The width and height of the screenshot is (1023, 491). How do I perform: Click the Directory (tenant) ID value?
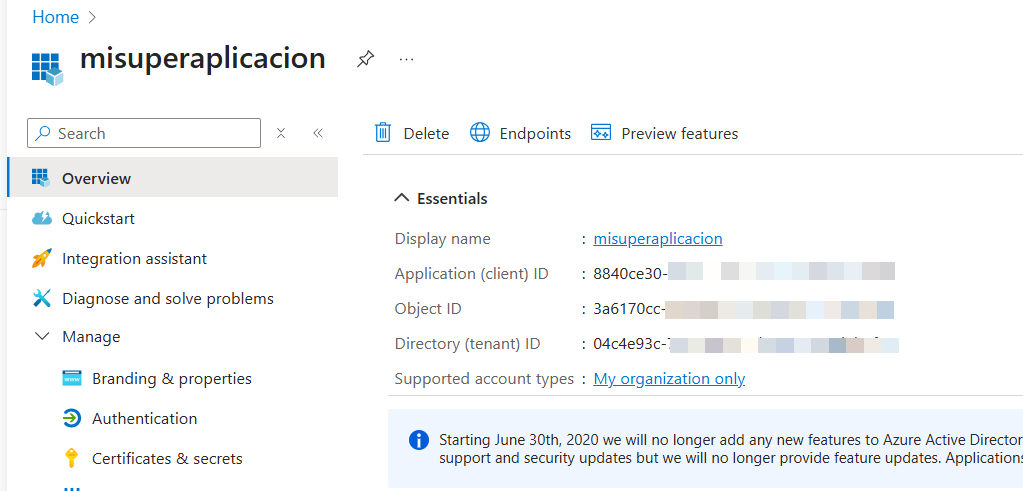746,344
